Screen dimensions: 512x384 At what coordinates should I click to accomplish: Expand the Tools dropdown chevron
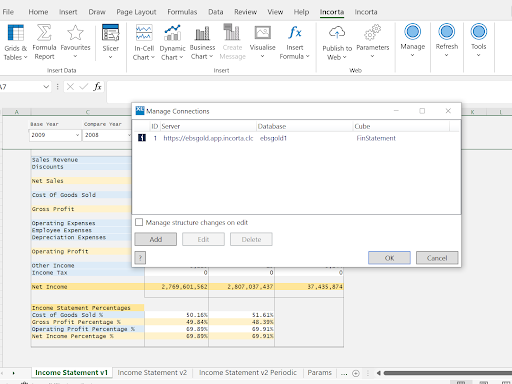click(478, 55)
